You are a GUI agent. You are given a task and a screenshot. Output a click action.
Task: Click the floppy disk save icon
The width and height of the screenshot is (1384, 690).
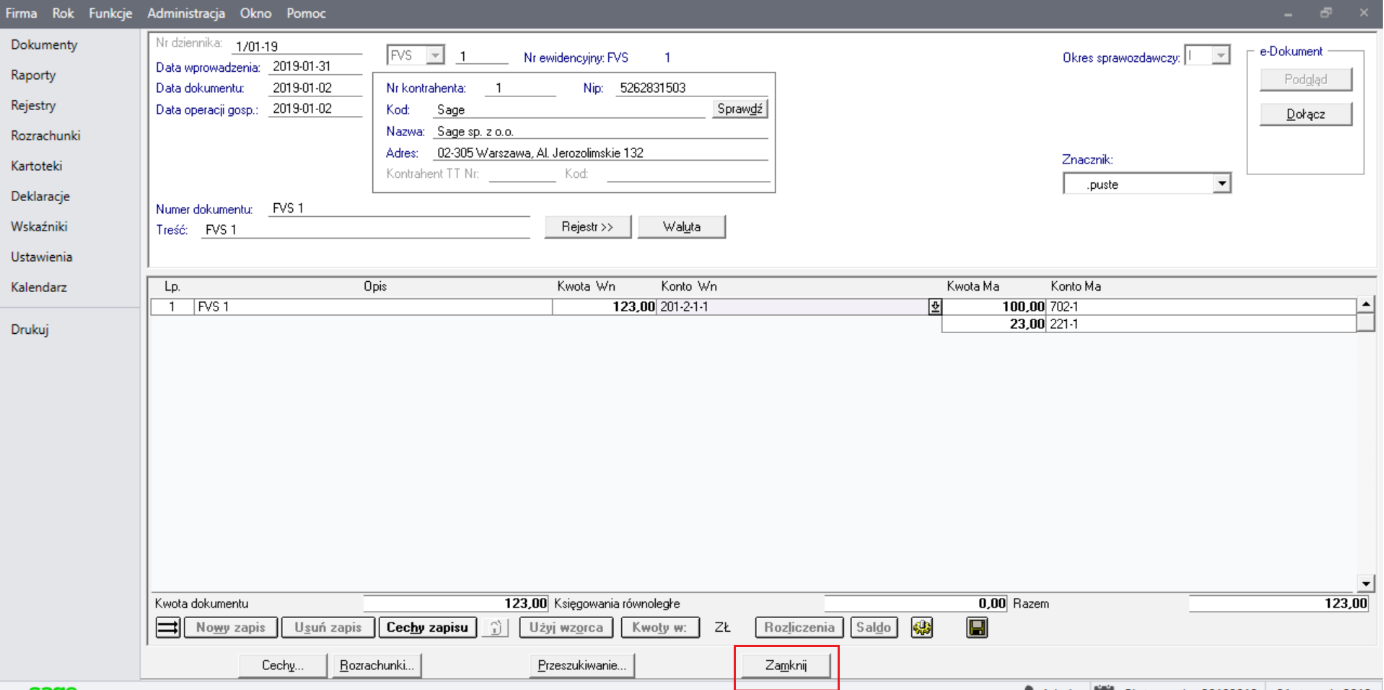coord(977,628)
